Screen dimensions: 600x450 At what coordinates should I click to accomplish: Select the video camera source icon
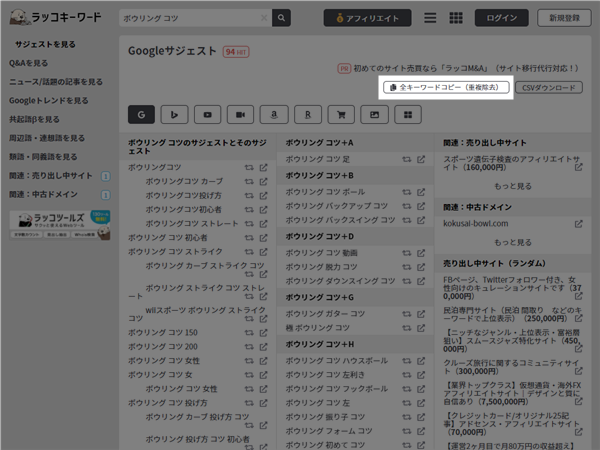click(x=240, y=114)
